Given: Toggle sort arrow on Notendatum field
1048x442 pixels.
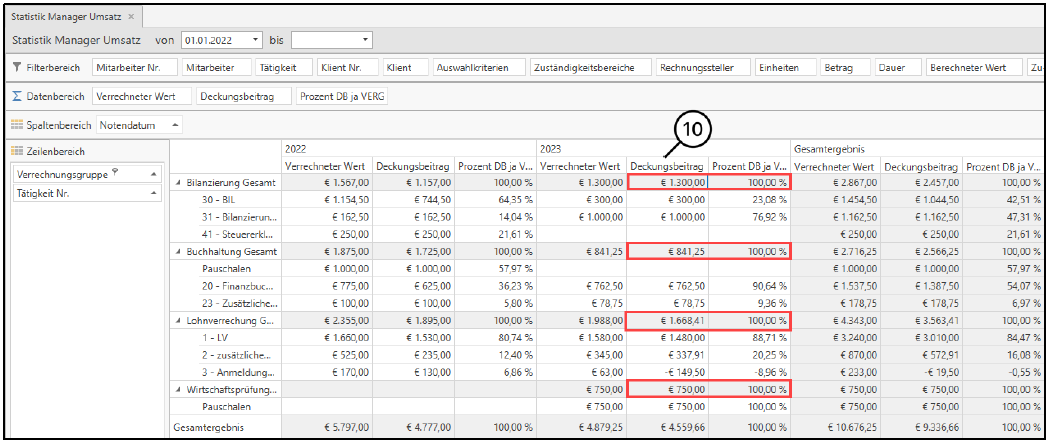Looking at the screenshot, I should coord(176,125).
